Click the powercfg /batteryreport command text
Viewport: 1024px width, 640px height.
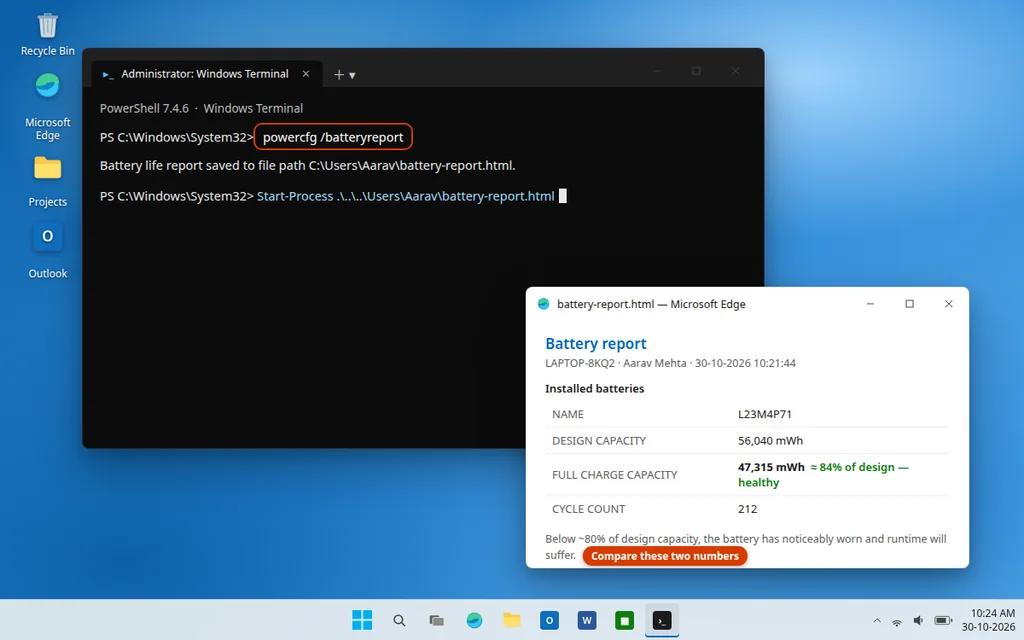333,137
